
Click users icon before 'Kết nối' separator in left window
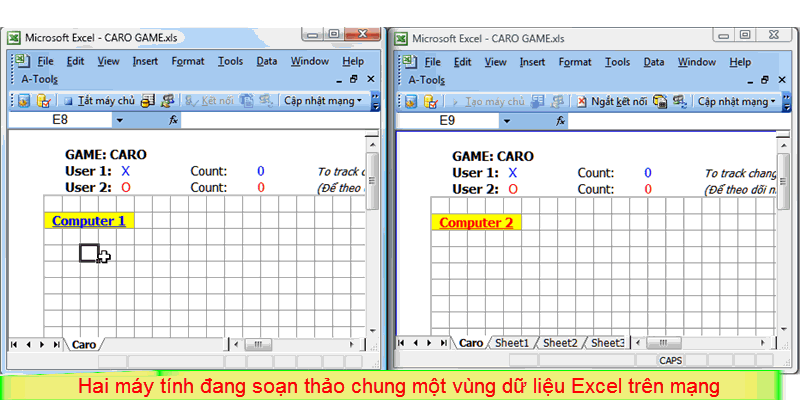click(167, 101)
